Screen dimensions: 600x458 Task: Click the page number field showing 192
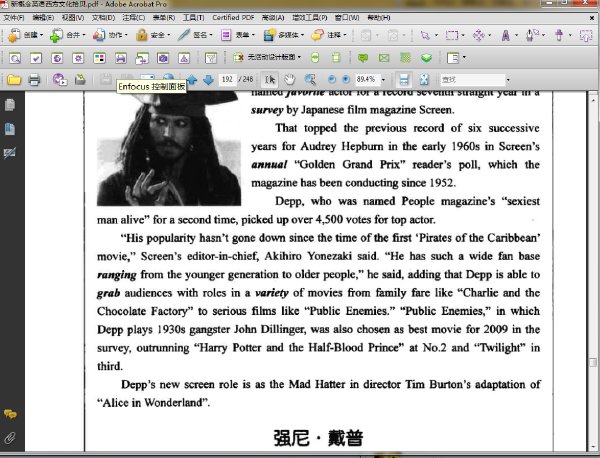227,80
